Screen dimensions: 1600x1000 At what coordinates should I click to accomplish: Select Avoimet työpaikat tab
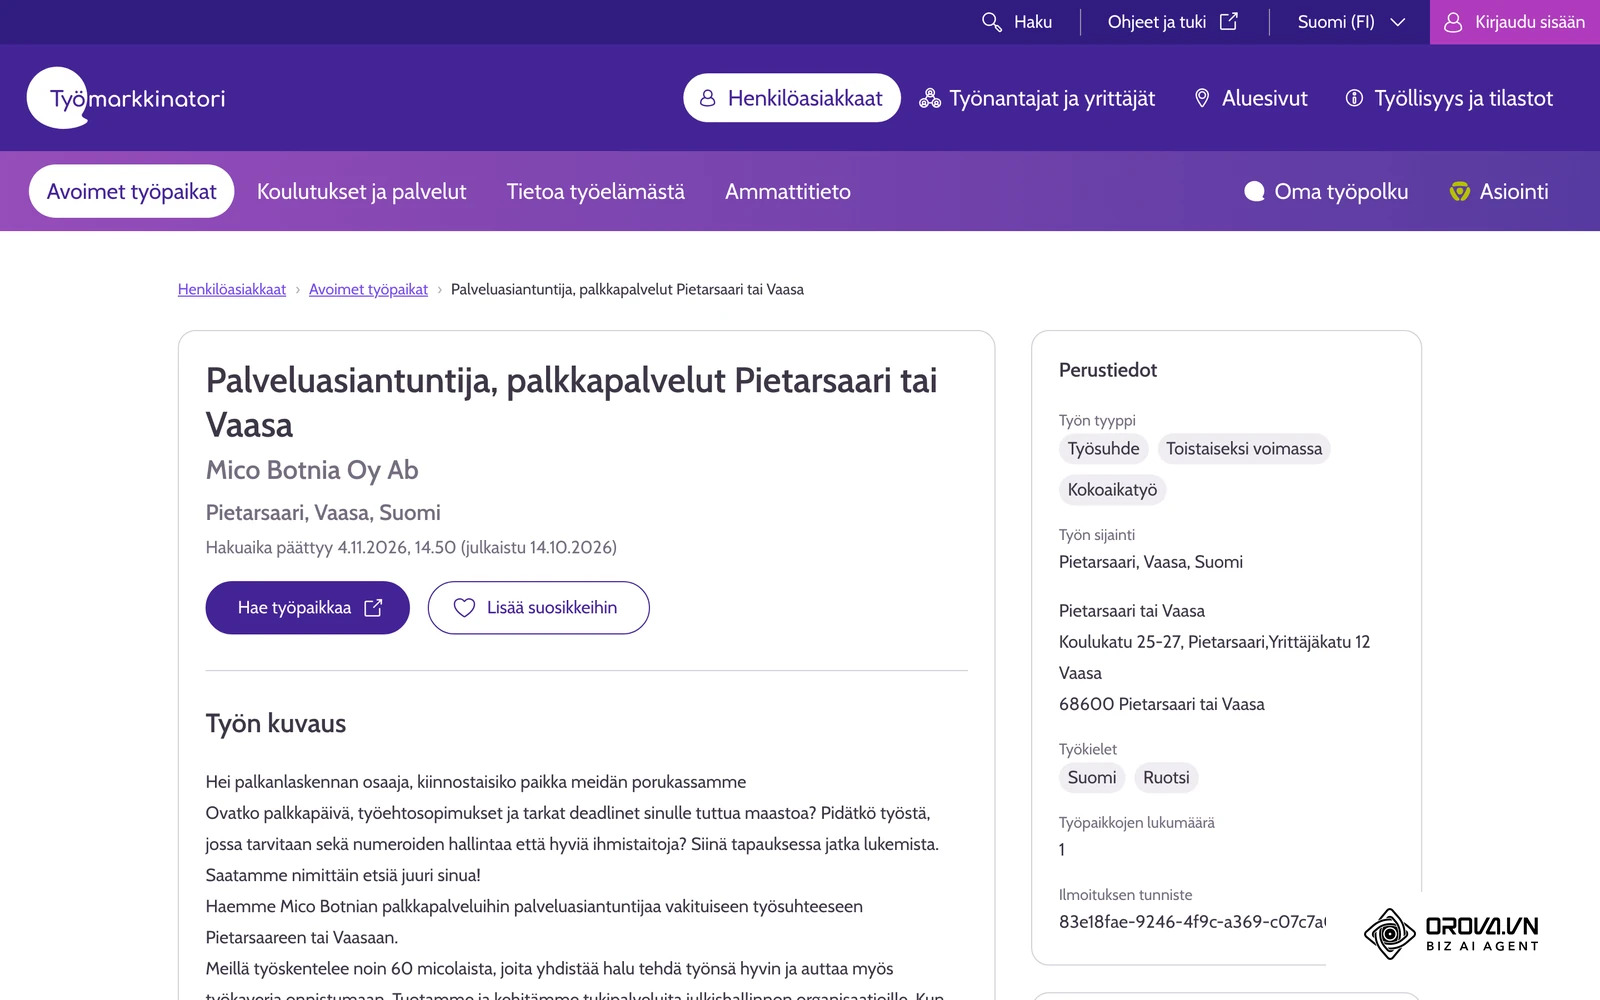(x=131, y=191)
